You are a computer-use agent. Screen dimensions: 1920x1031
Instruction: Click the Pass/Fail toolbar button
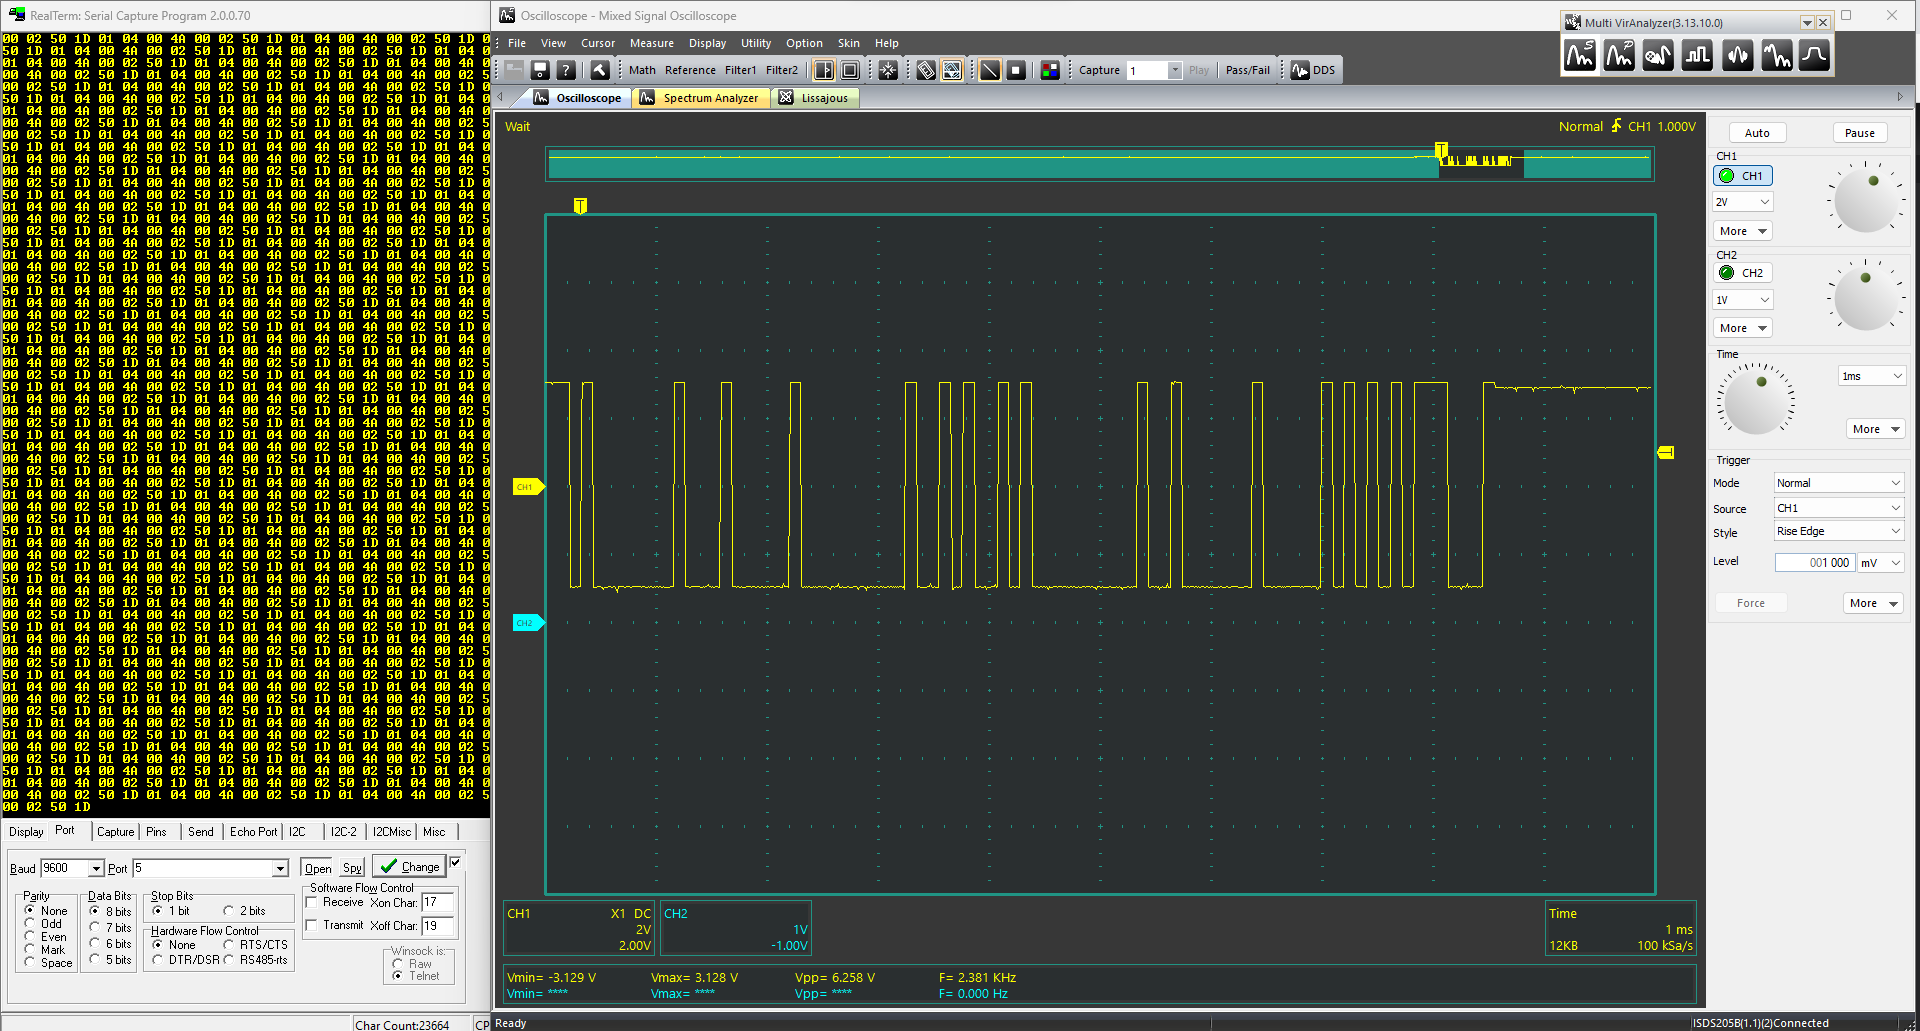pos(1247,70)
